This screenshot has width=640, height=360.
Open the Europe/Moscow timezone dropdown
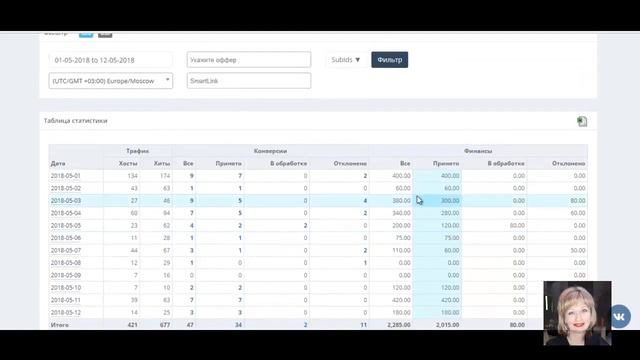click(111, 81)
